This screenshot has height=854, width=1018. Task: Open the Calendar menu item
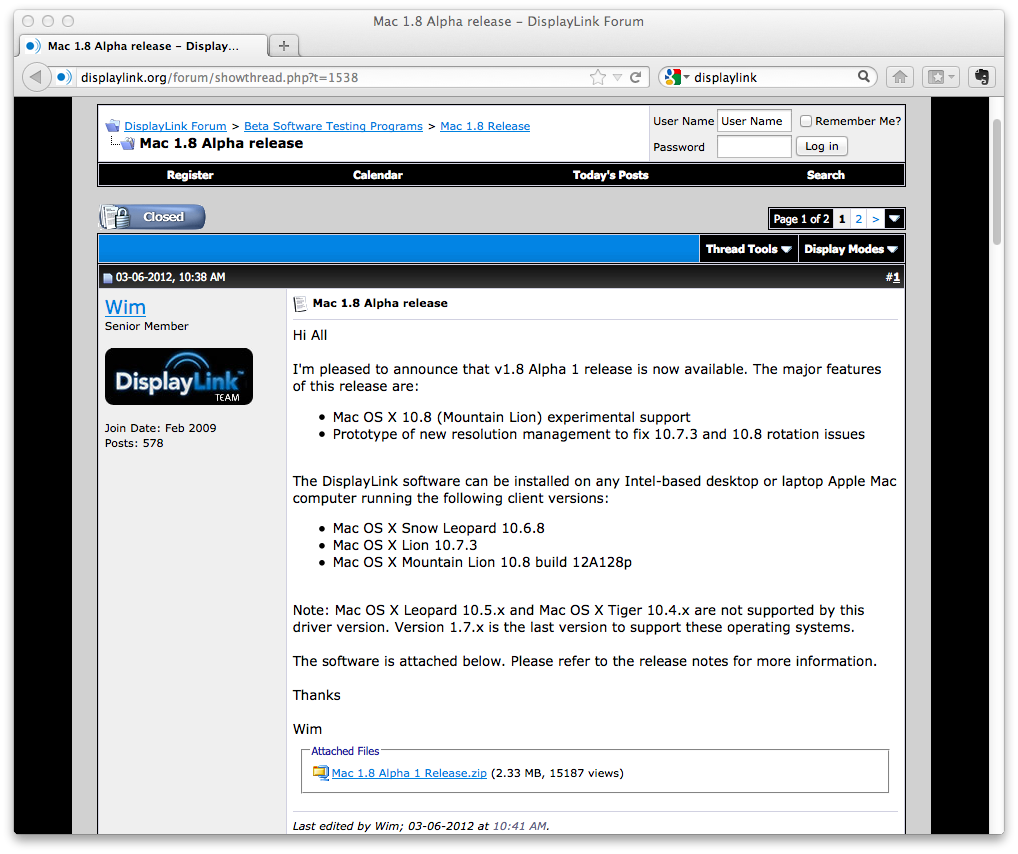(378, 175)
